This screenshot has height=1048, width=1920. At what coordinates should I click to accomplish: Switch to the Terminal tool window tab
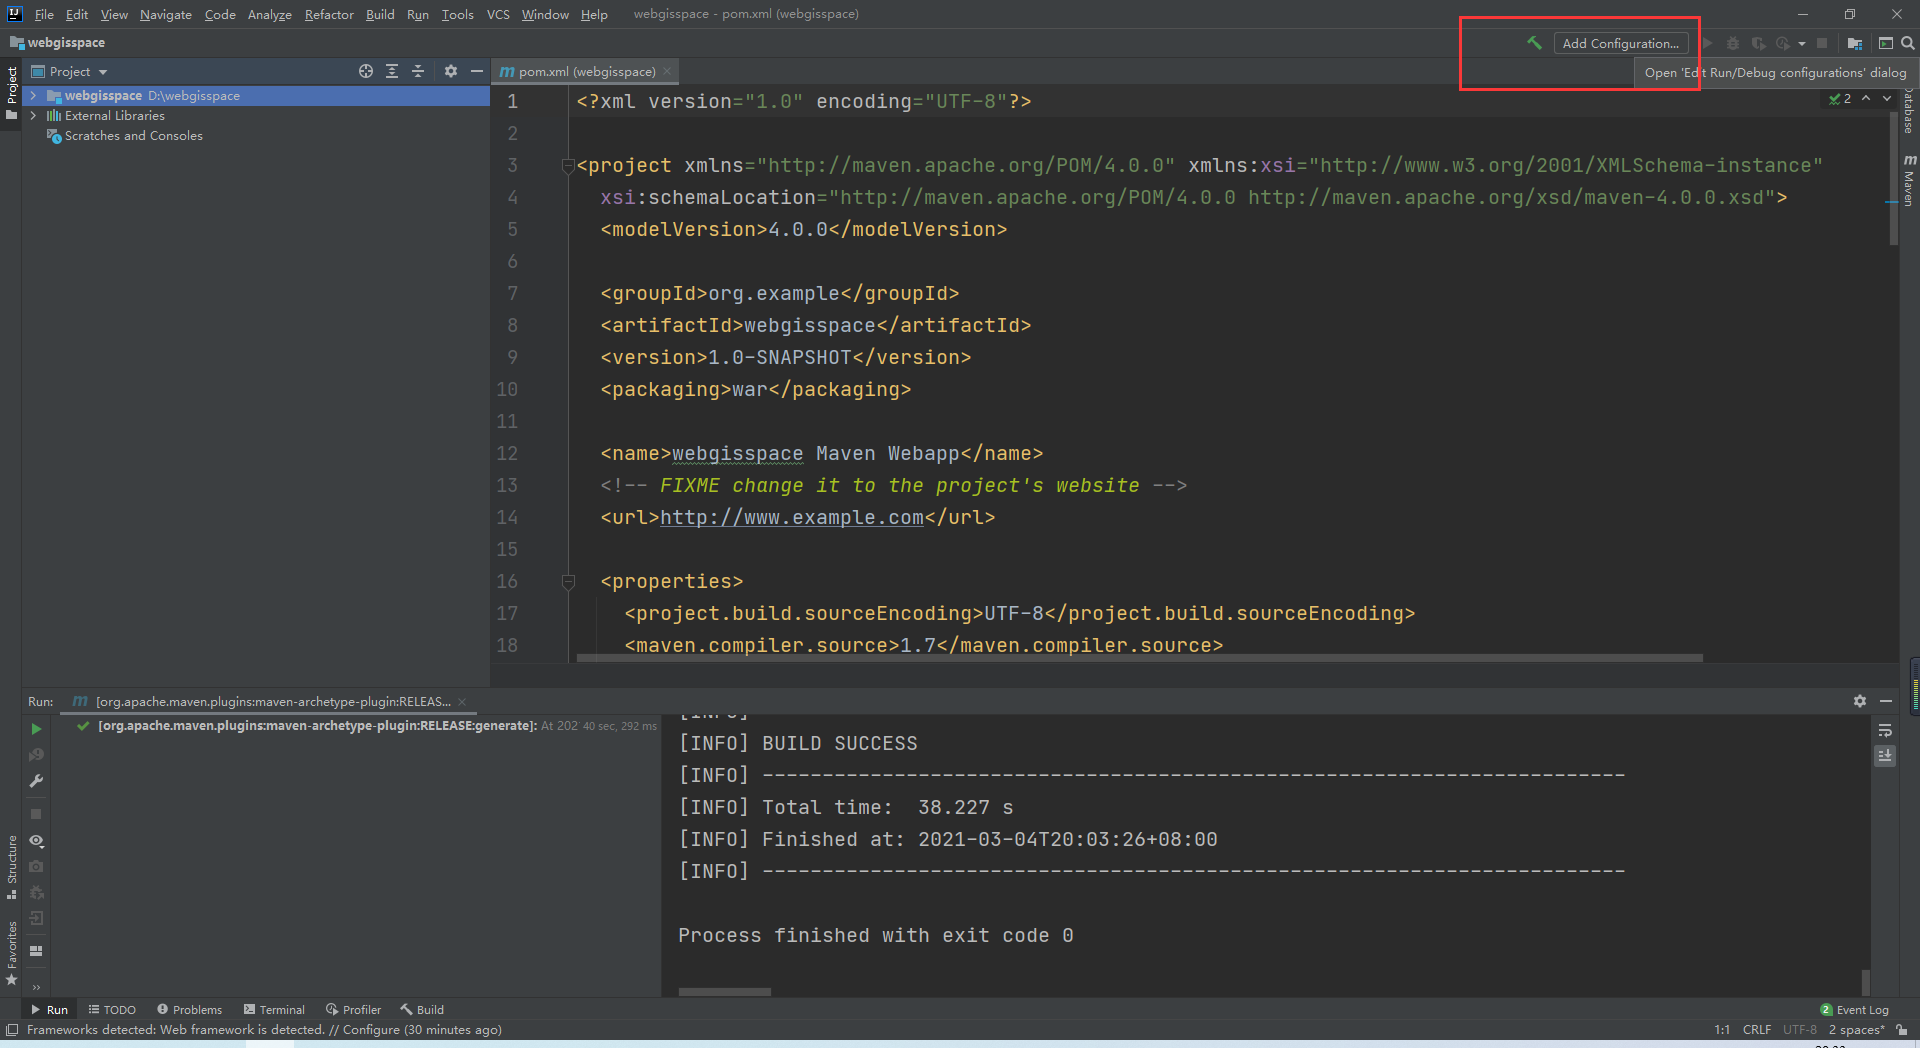274,1010
